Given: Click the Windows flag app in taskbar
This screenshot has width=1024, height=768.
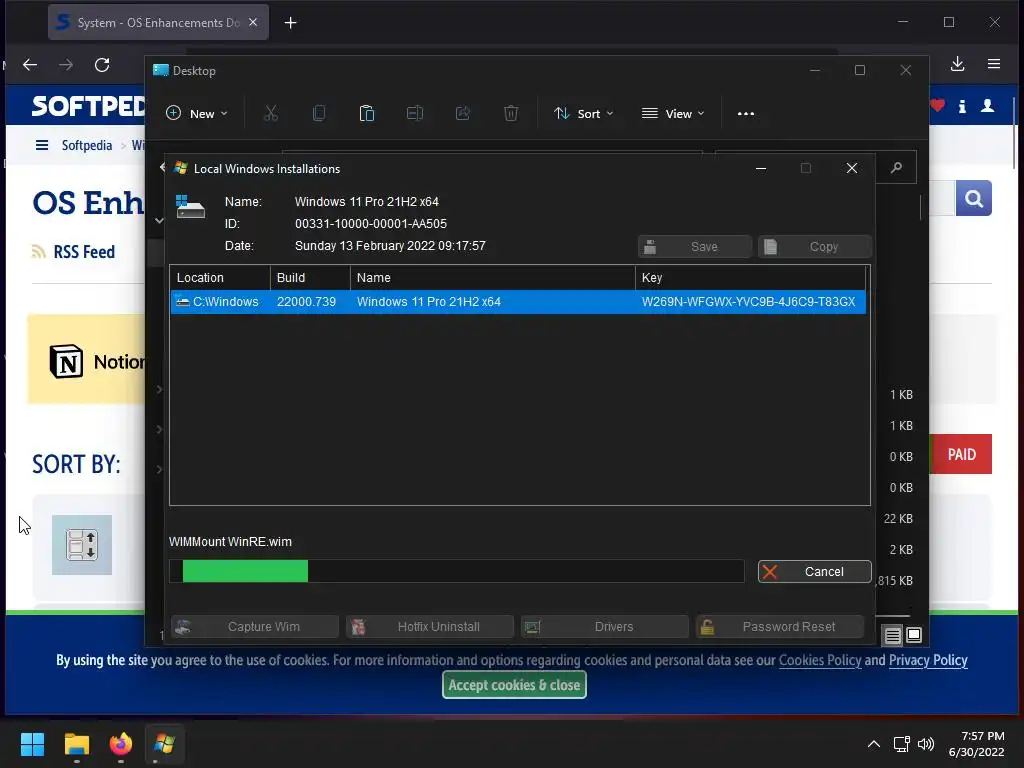Looking at the screenshot, I should pos(164,744).
